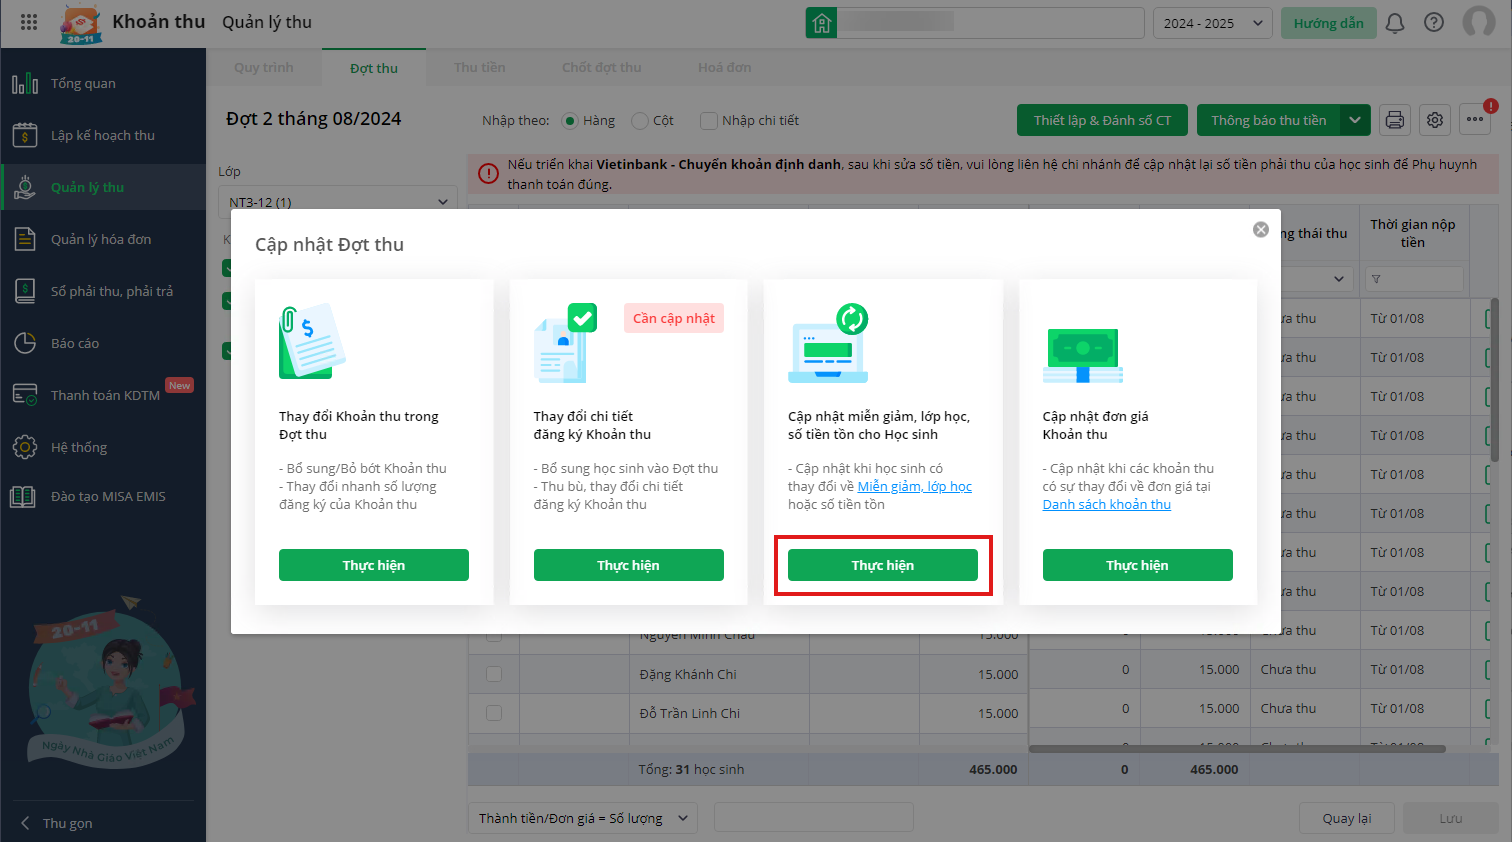1512x842 pixels.
Task: Switch to the Quy trình tab
Action: [264, 68]
